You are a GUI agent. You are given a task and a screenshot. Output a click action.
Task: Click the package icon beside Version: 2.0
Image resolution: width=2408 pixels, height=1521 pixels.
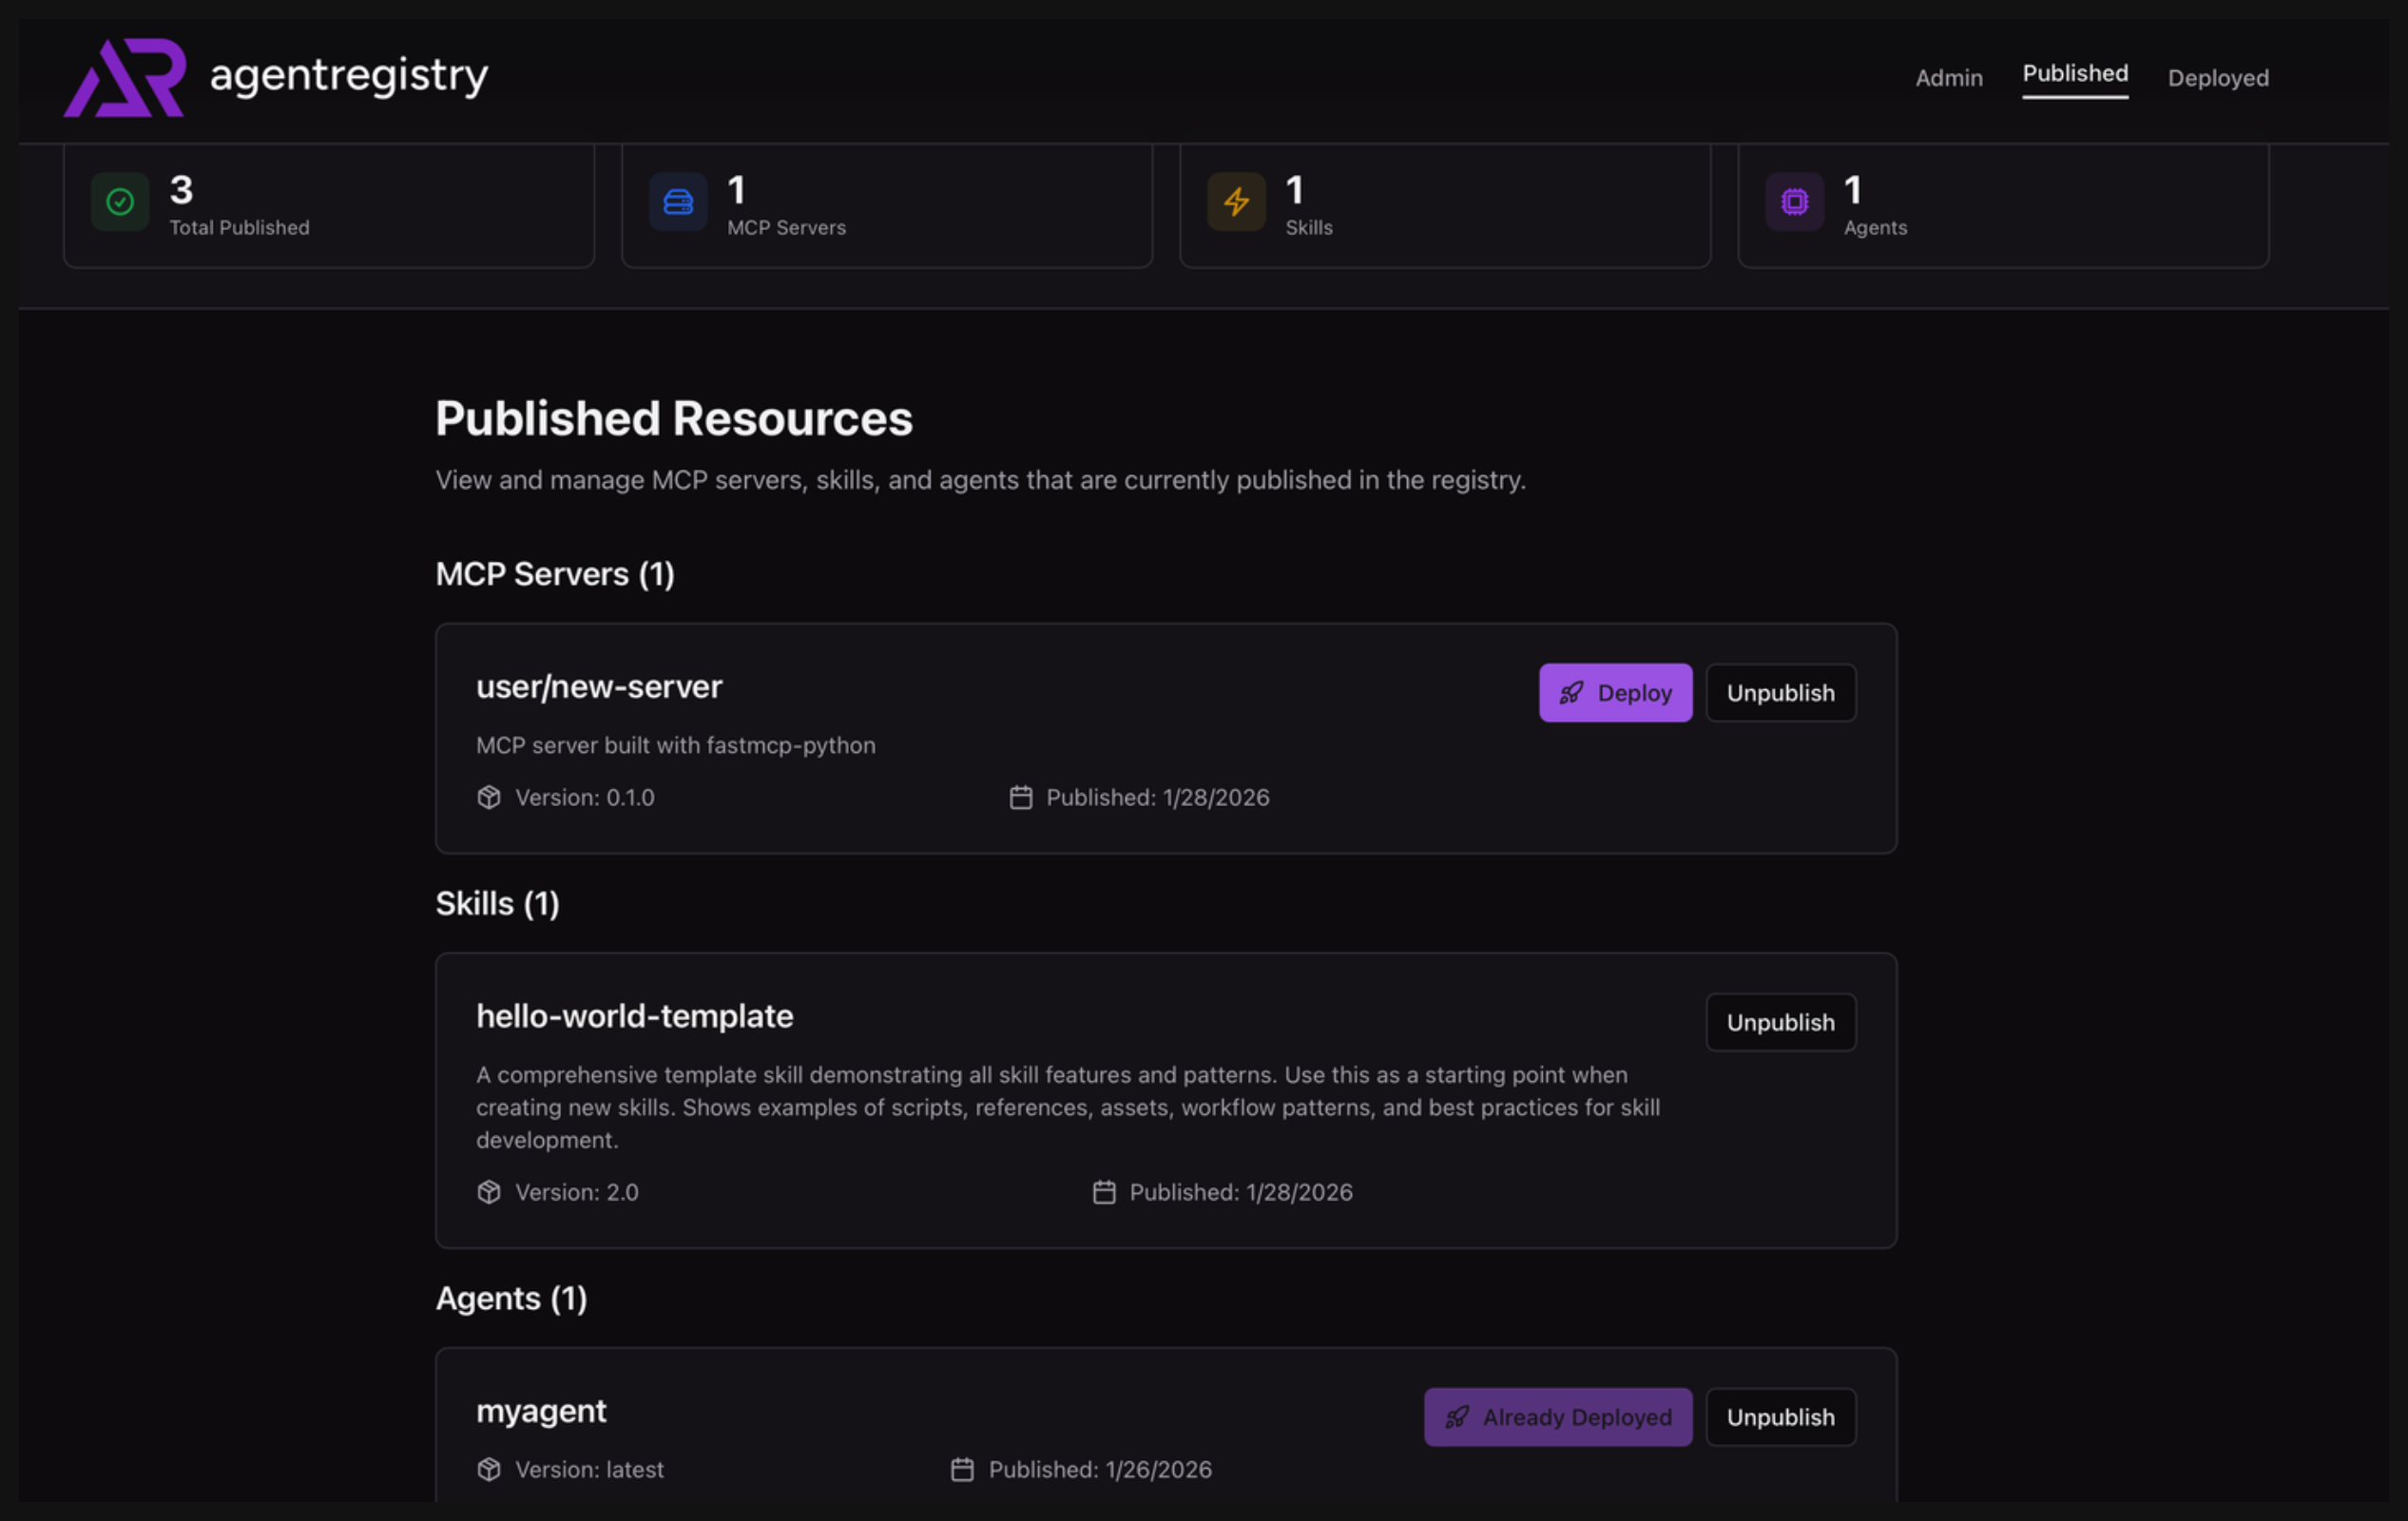coord(489,1192)
